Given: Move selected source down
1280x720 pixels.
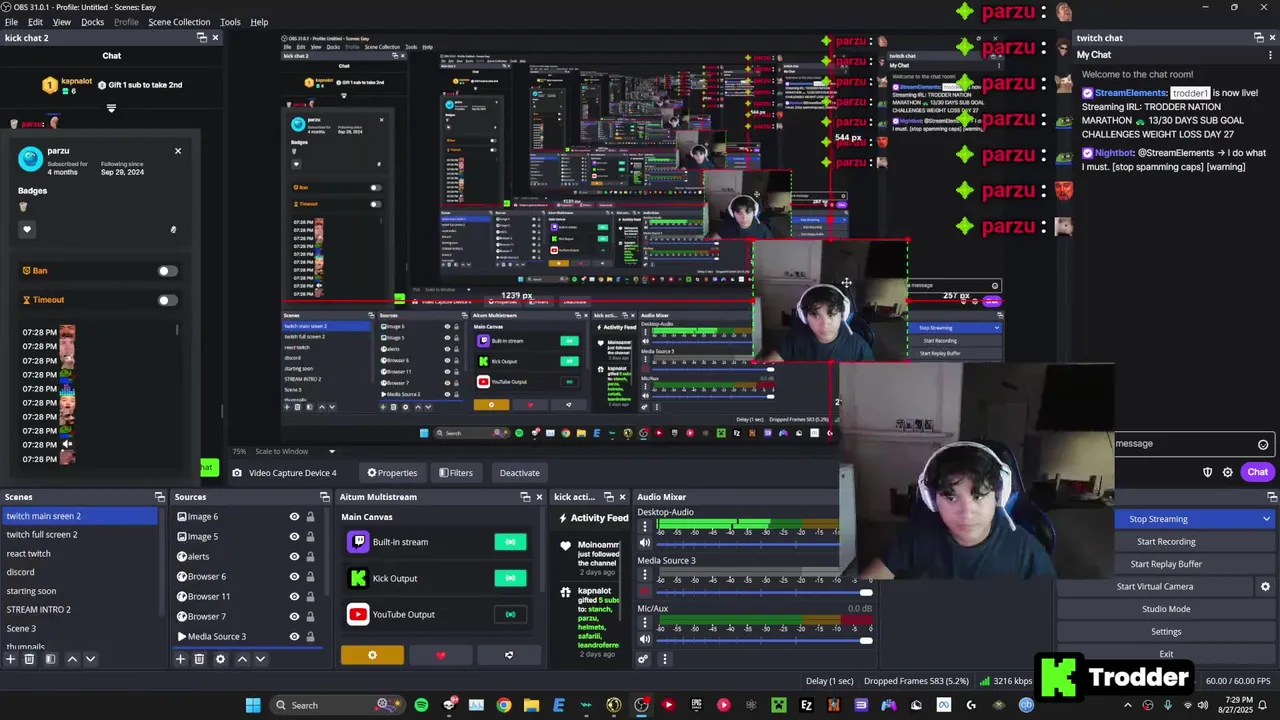Looking at the screenshot, I should coord(260,659).
